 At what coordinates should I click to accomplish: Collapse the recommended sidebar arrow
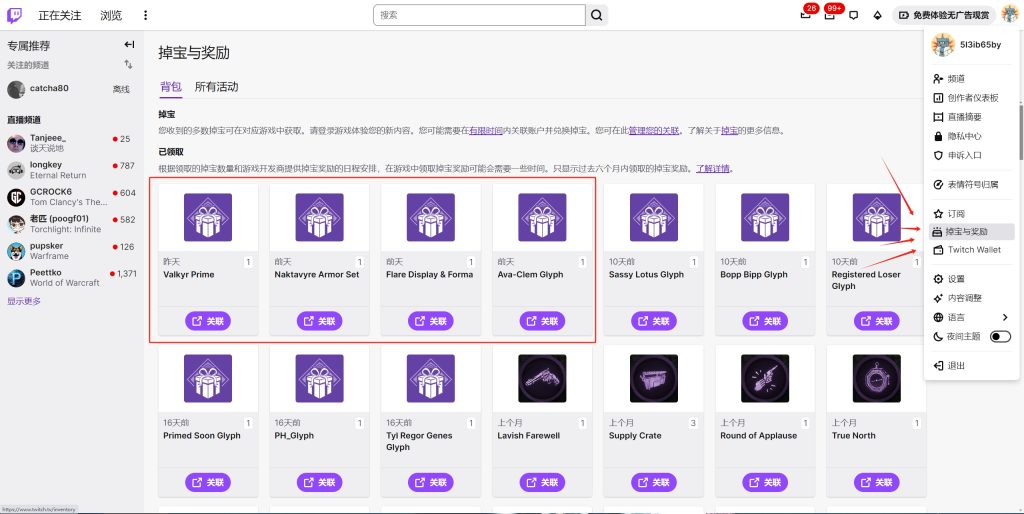tap(129, 44)
